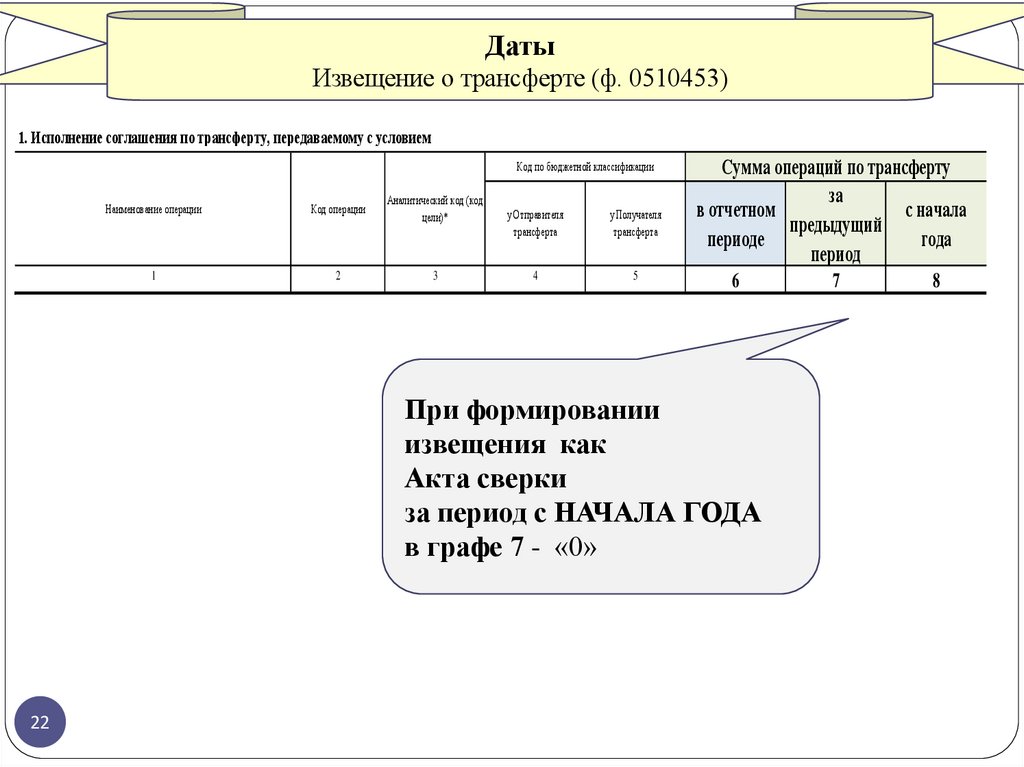Click the slide title "Даты"
Viewport: 1024px width, 767px height.
(520, 46)
